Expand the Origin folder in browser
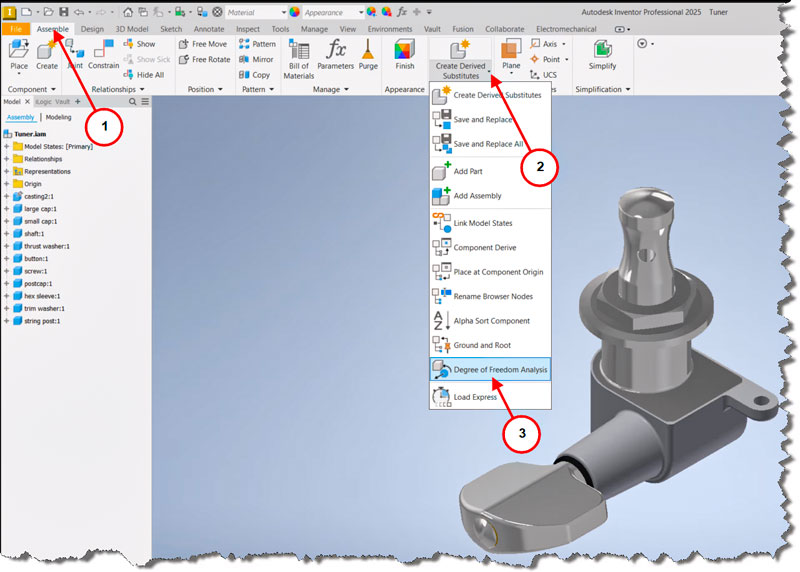Screen dimensions: 800x572 [7, 184]
